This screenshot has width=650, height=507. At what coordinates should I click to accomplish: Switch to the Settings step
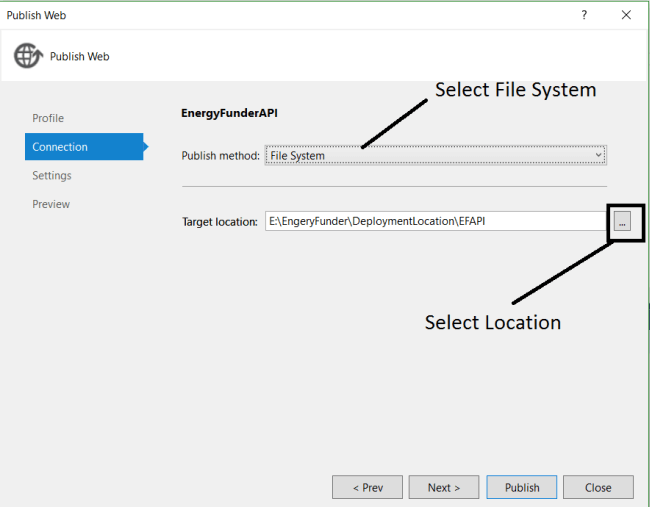click(52, 176)
